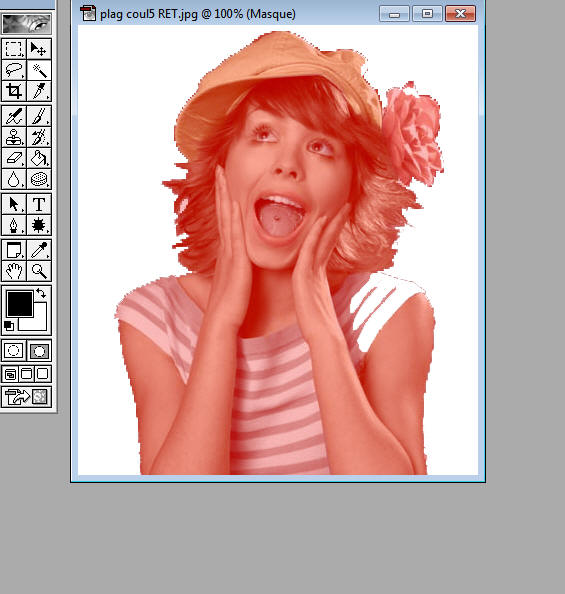Jump to ImageReady button
Screen dimensions: 565x594
tap(26, 397)
